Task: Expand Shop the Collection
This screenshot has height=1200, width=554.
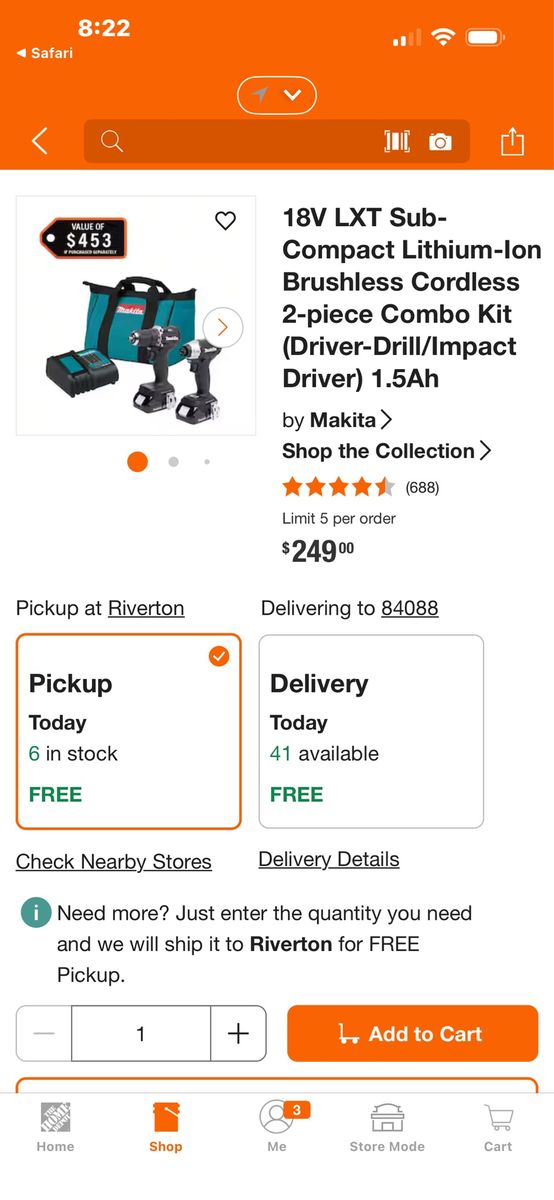Action: point(387,451)
